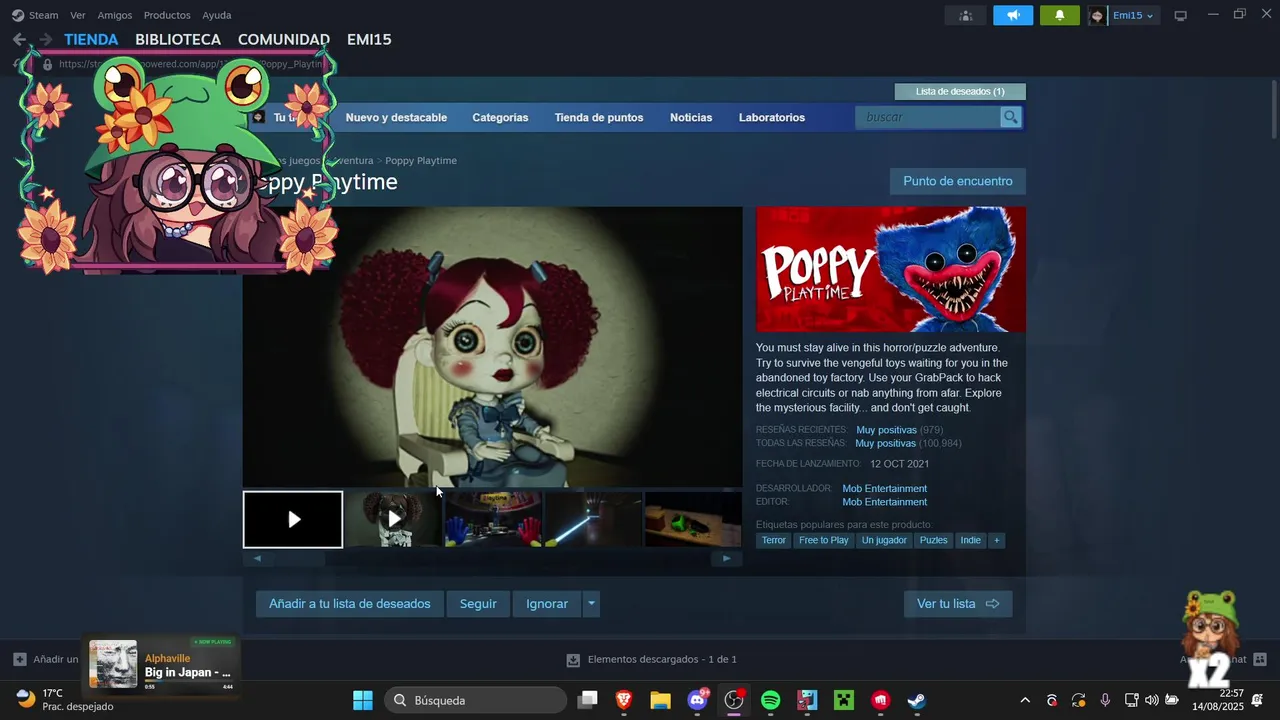This screenshot has width=1280, height=720.
Task: Open developer Mob Entertainment link
Action: click(x=885, y=489)
